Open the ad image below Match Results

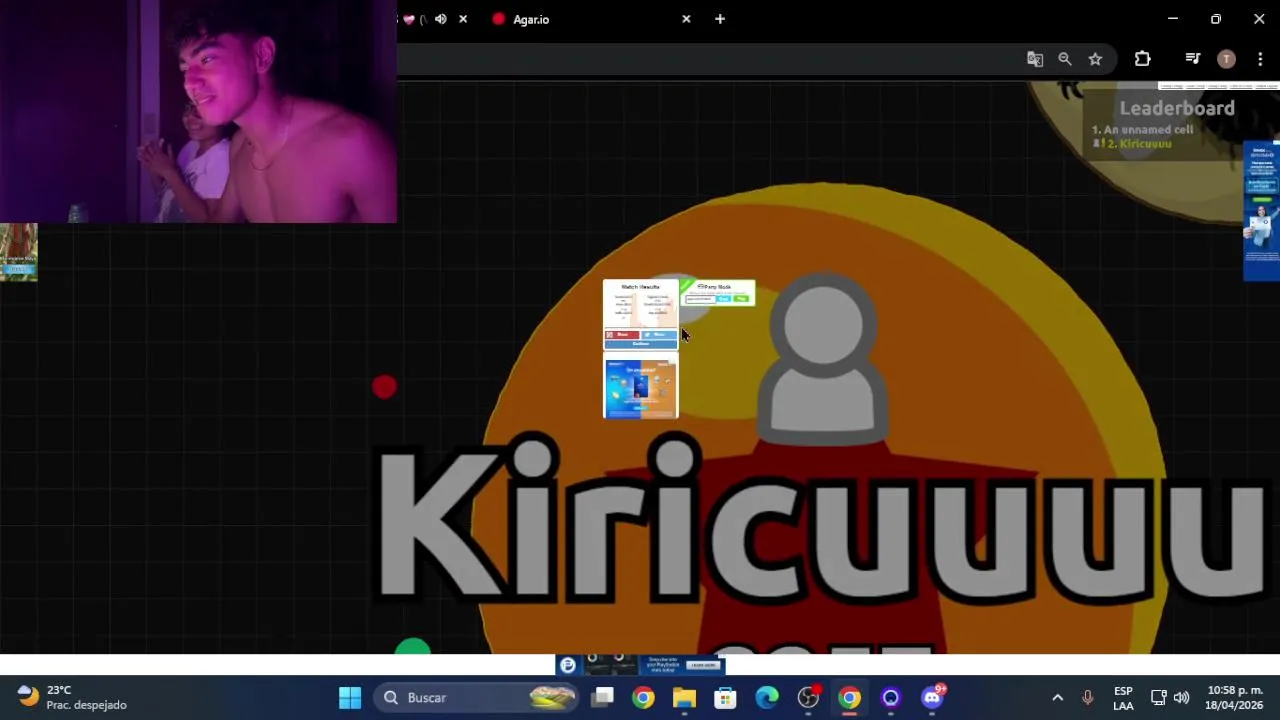tap(641, 387)
